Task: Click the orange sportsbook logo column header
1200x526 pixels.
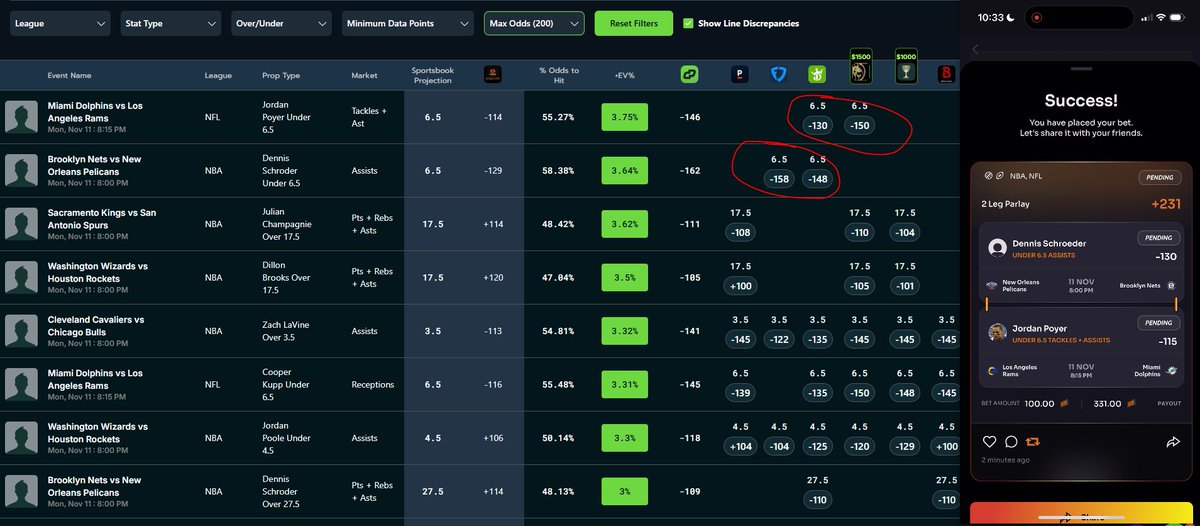Action: [492, 74]
